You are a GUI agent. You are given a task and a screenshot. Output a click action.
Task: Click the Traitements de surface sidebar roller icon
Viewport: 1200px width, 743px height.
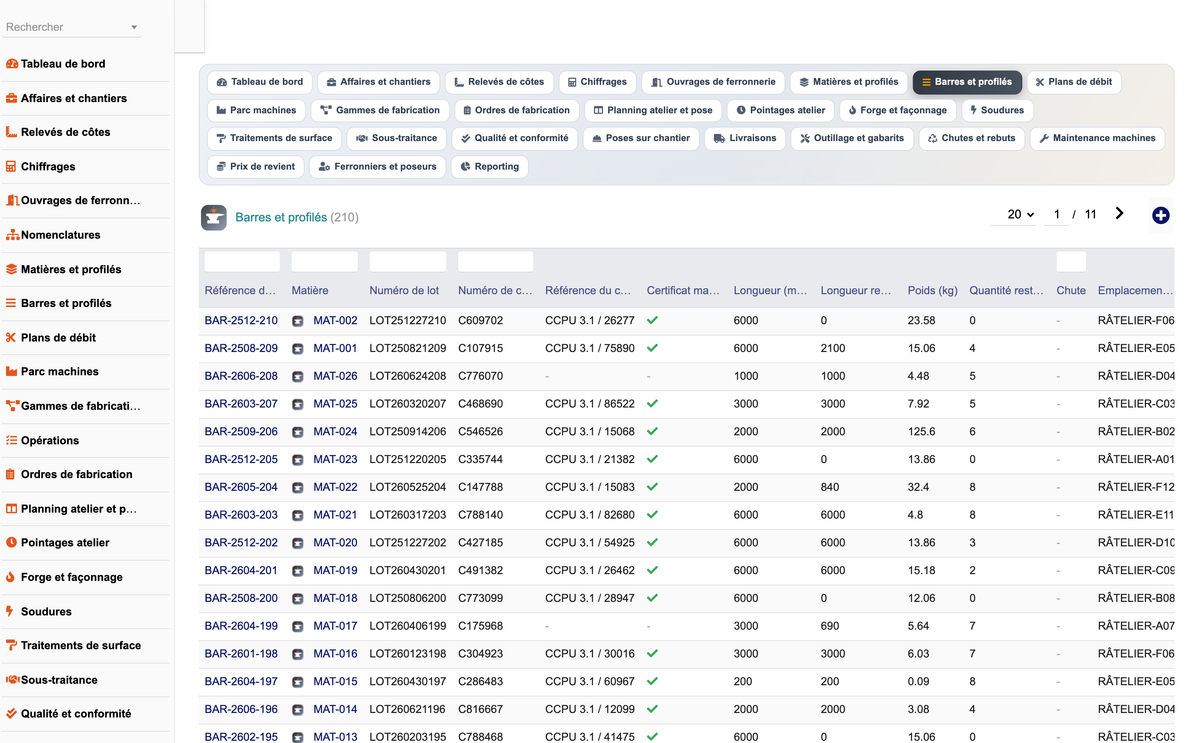12,645
